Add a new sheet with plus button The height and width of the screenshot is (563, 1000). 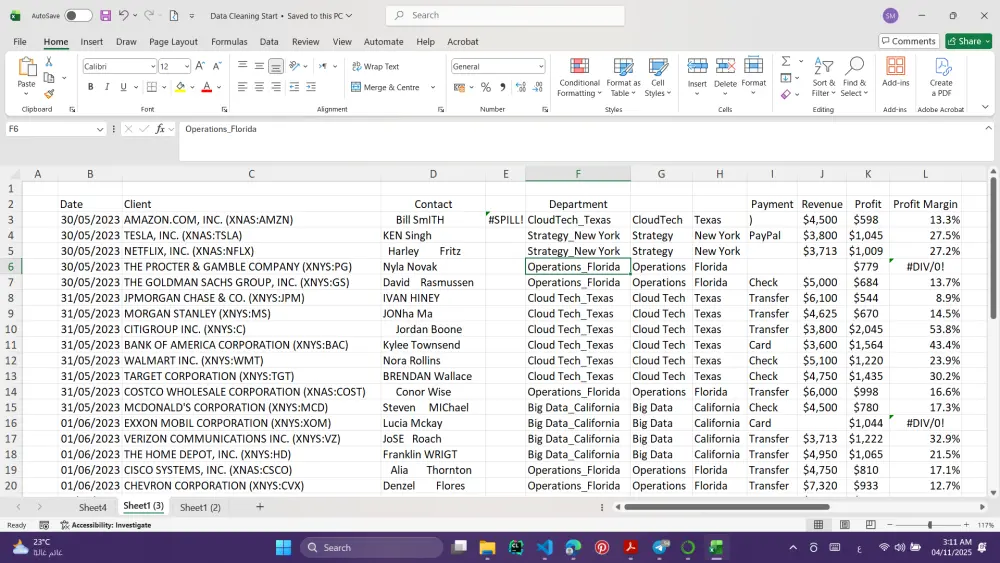[x=260, y=507]
